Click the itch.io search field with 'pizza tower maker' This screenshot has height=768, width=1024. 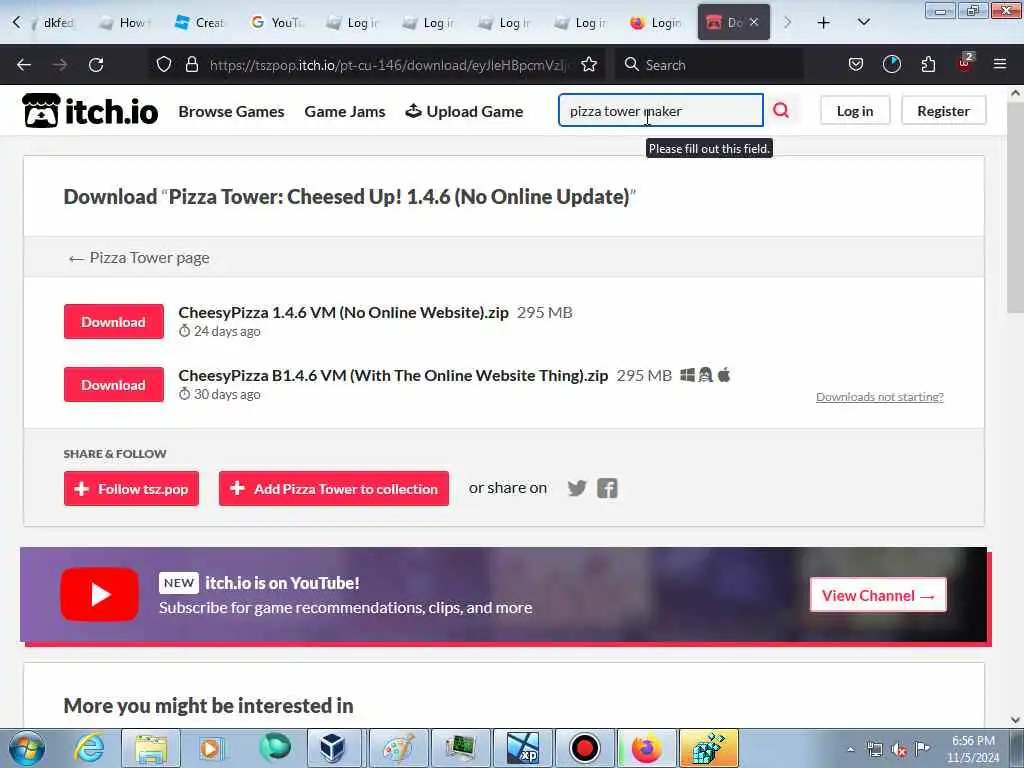pyautogui.click(x=660, y=110)
